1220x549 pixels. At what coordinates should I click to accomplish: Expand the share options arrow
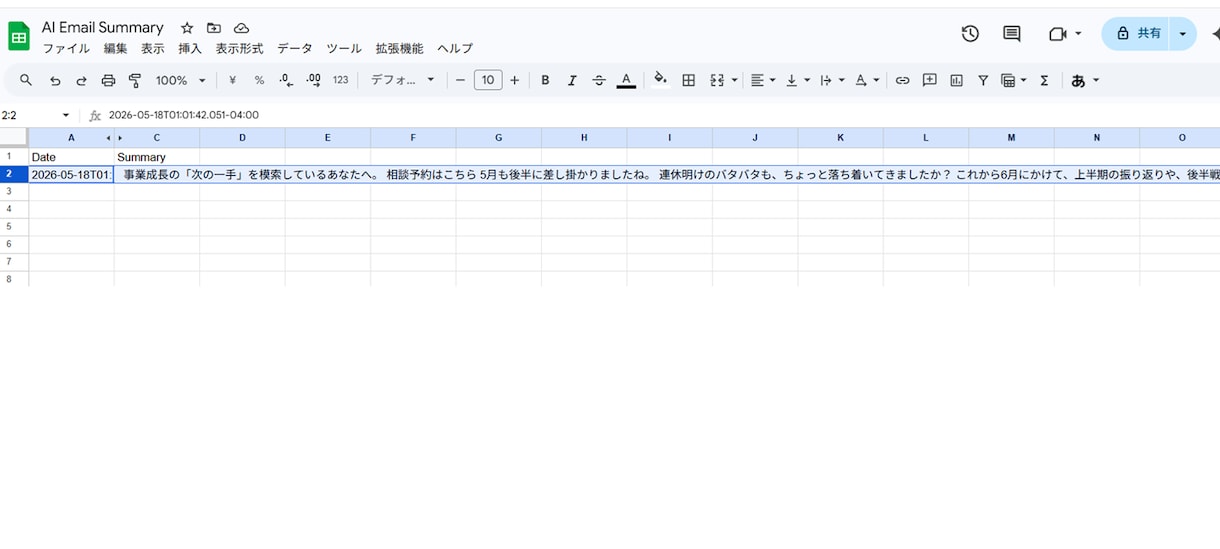(x=1183, y=34)
